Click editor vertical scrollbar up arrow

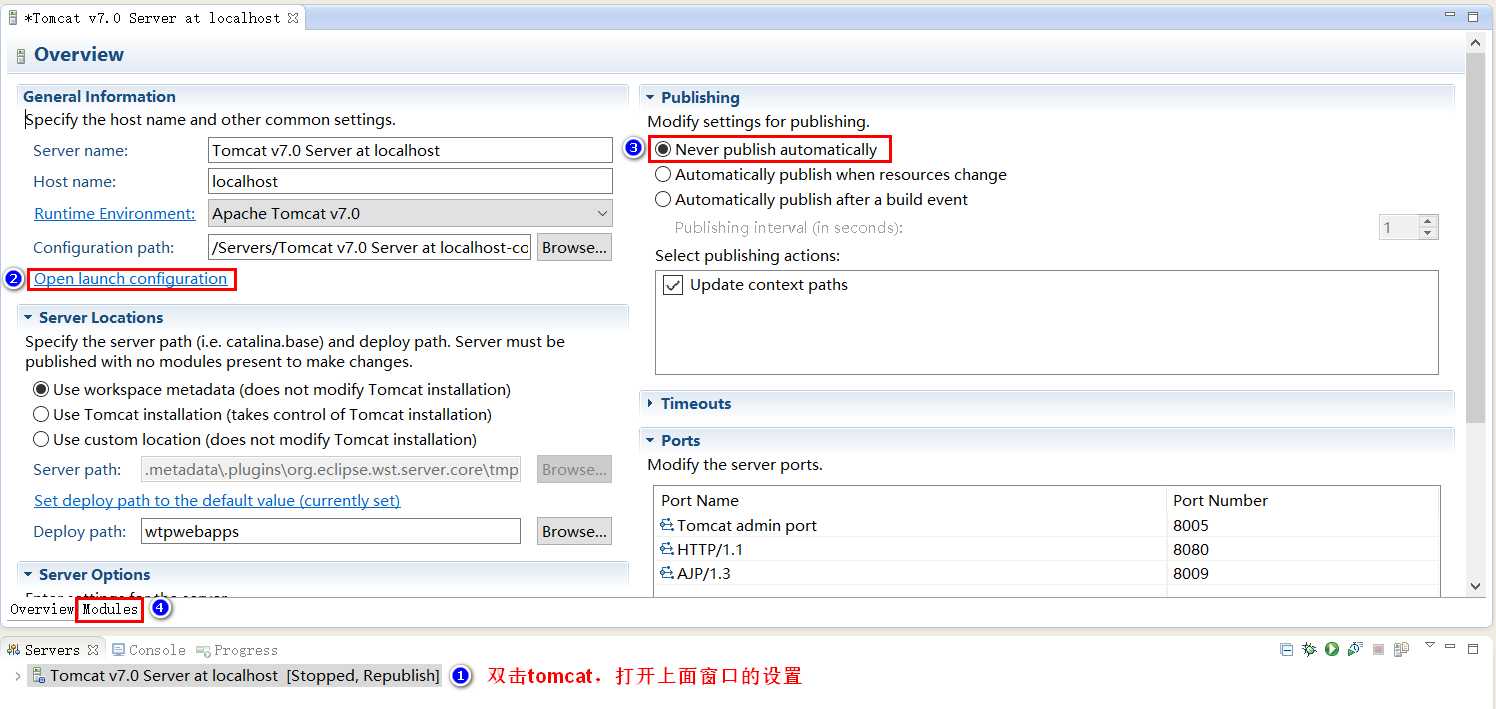[1476, 41]
